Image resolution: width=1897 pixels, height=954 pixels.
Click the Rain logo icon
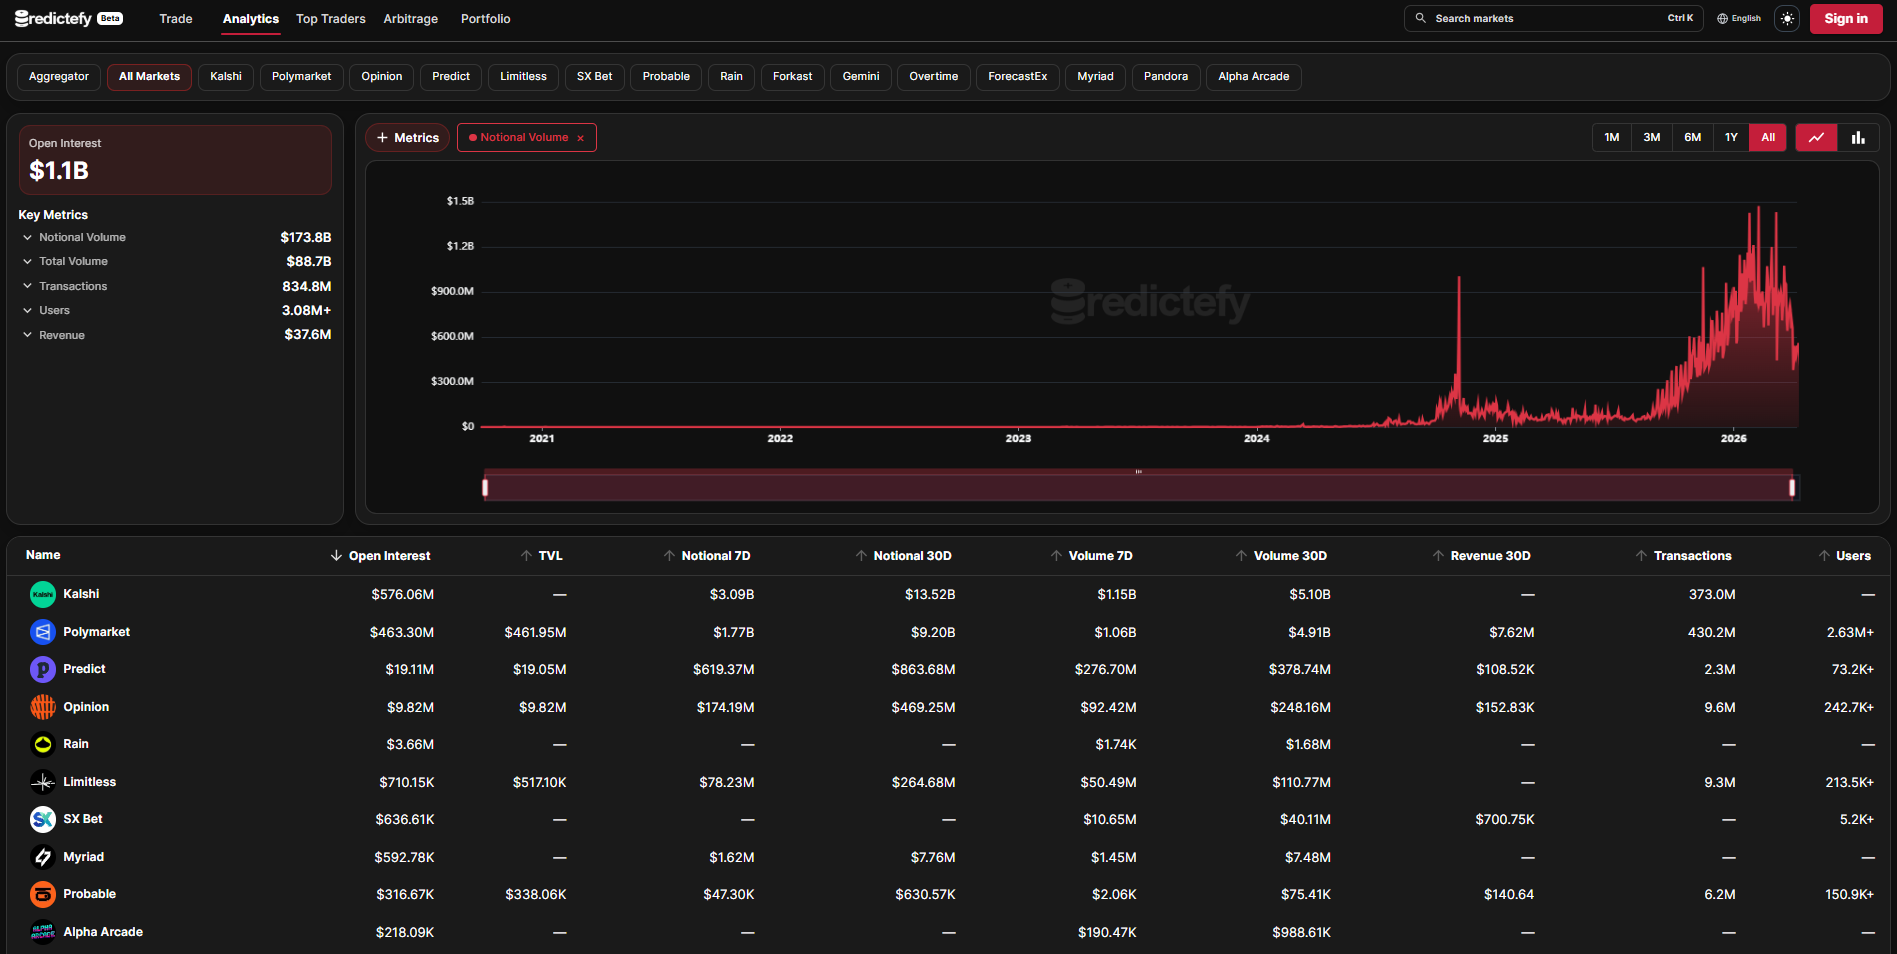tap(43, 745)
